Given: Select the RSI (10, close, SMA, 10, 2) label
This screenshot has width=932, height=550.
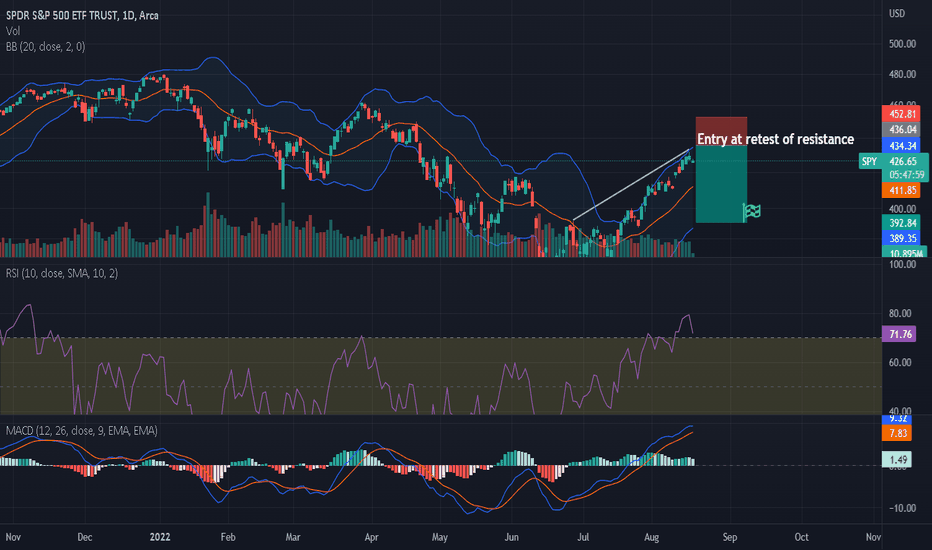Looking at the screenshot, I should click(62, 274).
